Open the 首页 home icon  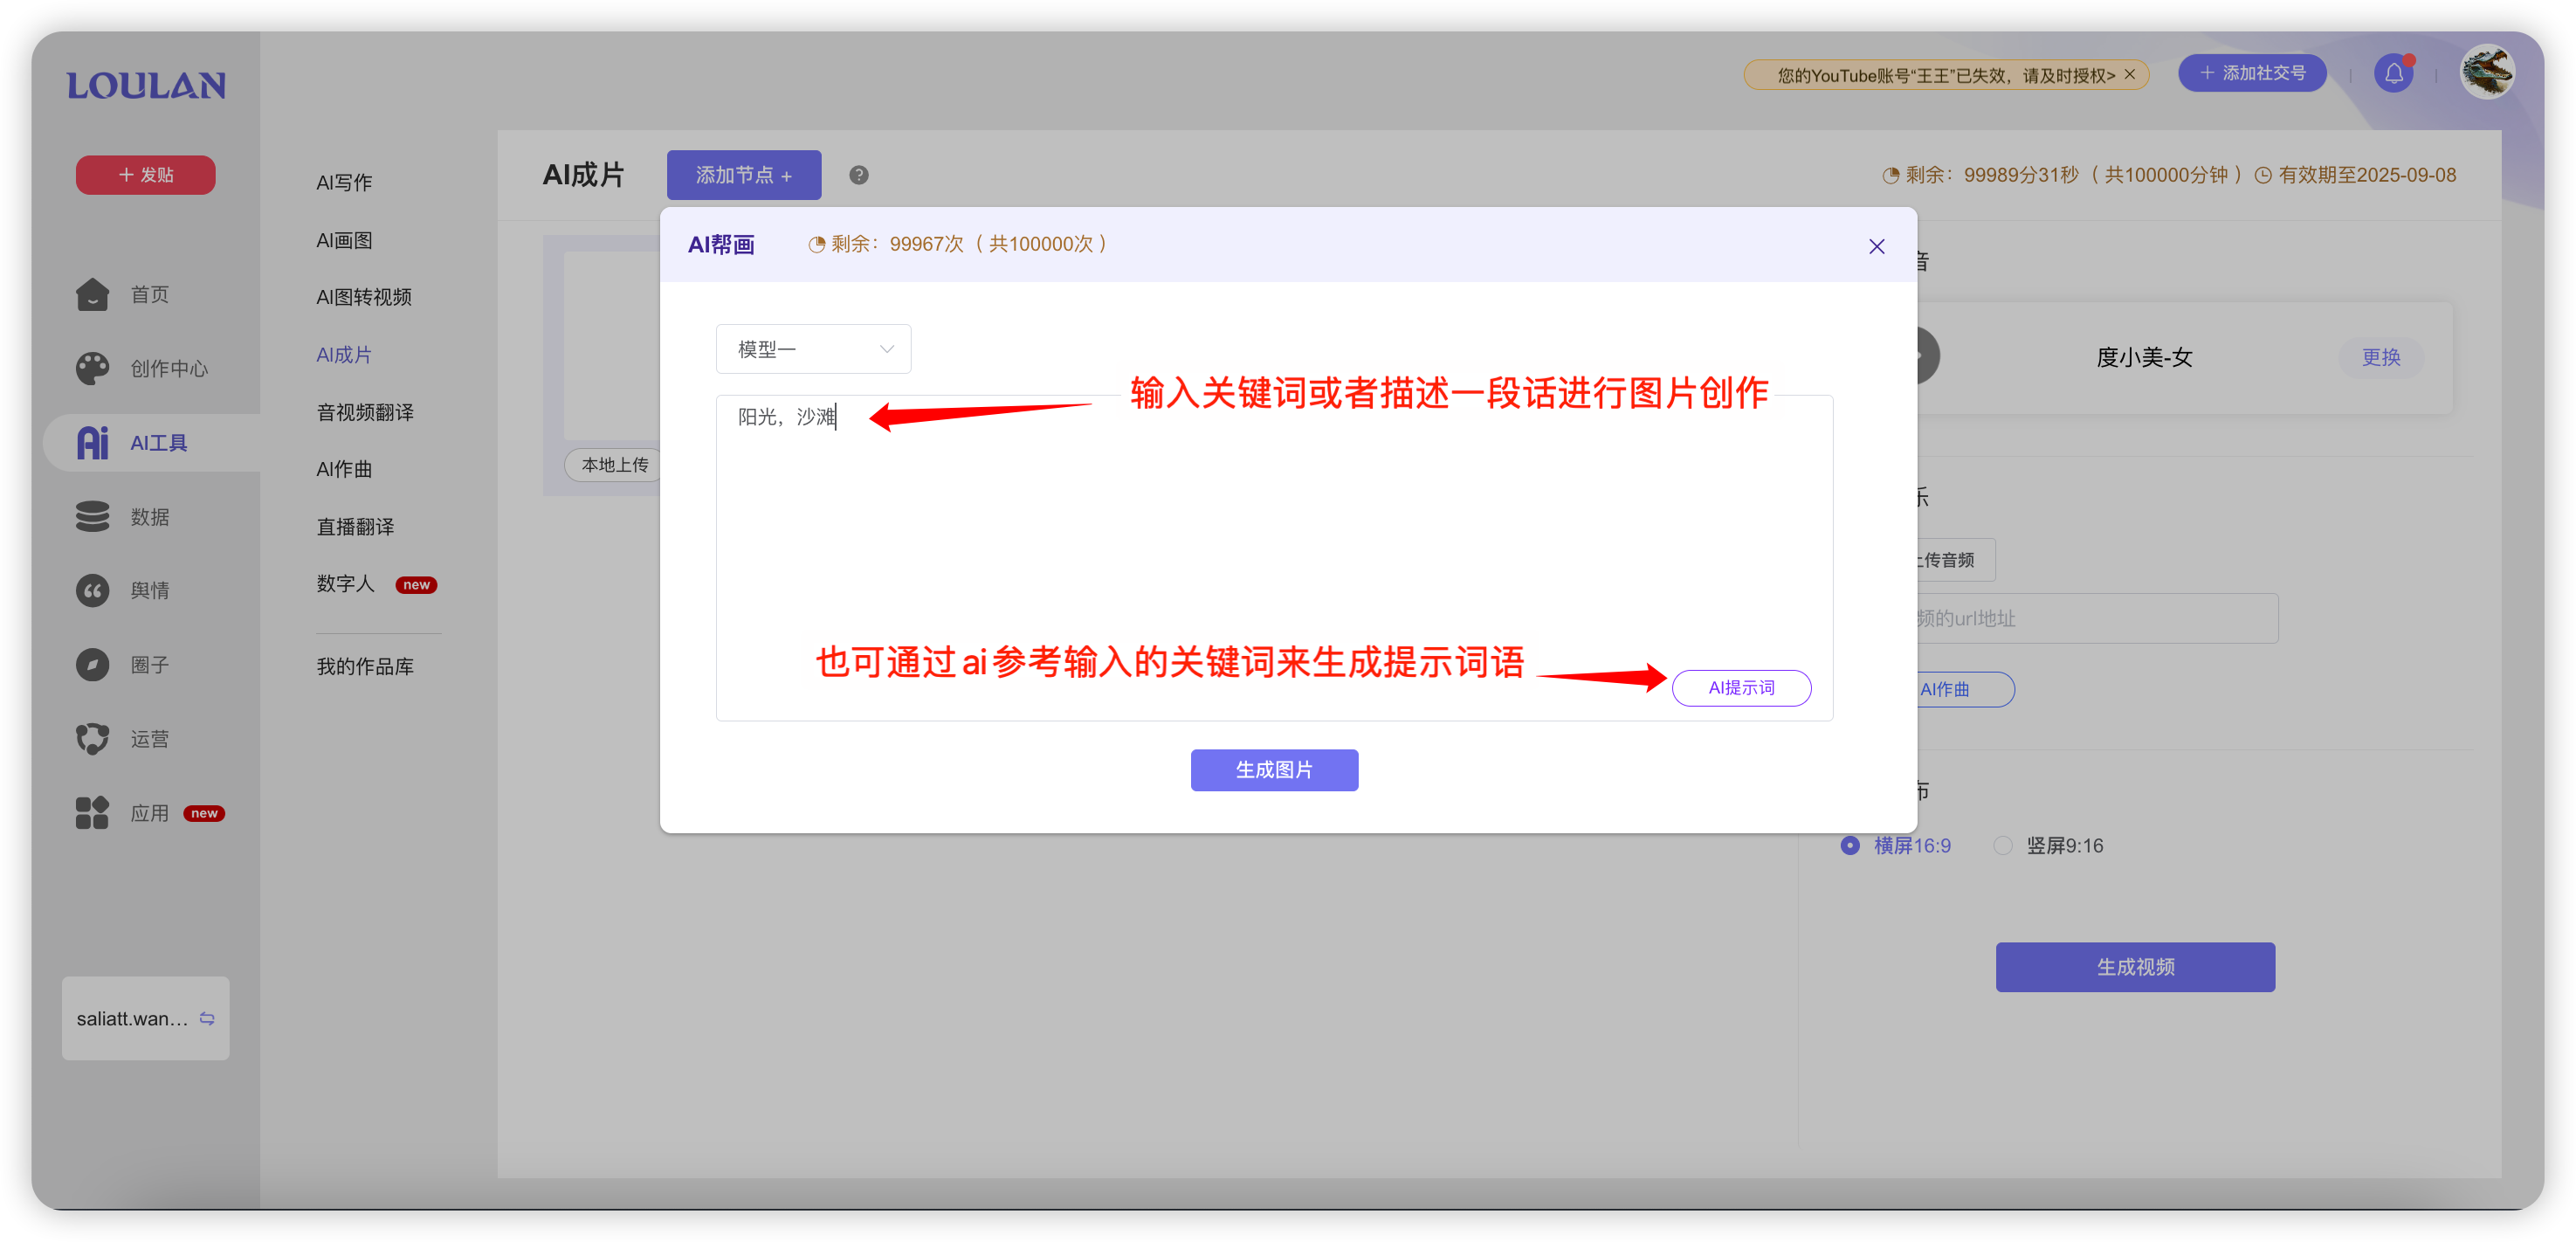click(92, 294)
